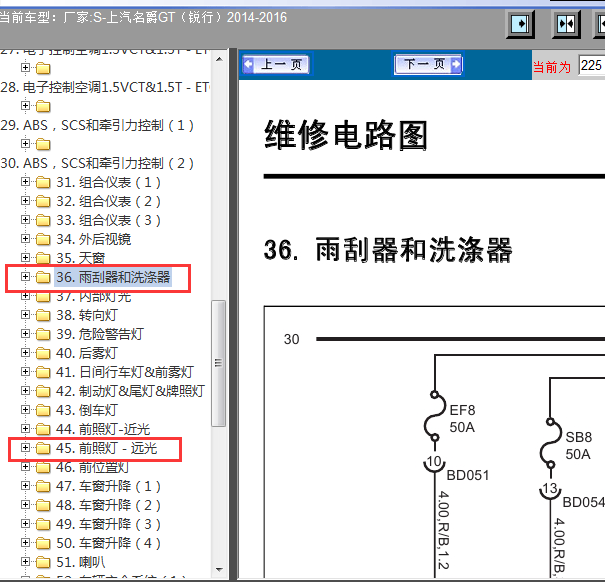Expand the 47. 车窗升降（1） node
Screen dimensions: 605x582
pyautogui.click(x=25, y=485)
